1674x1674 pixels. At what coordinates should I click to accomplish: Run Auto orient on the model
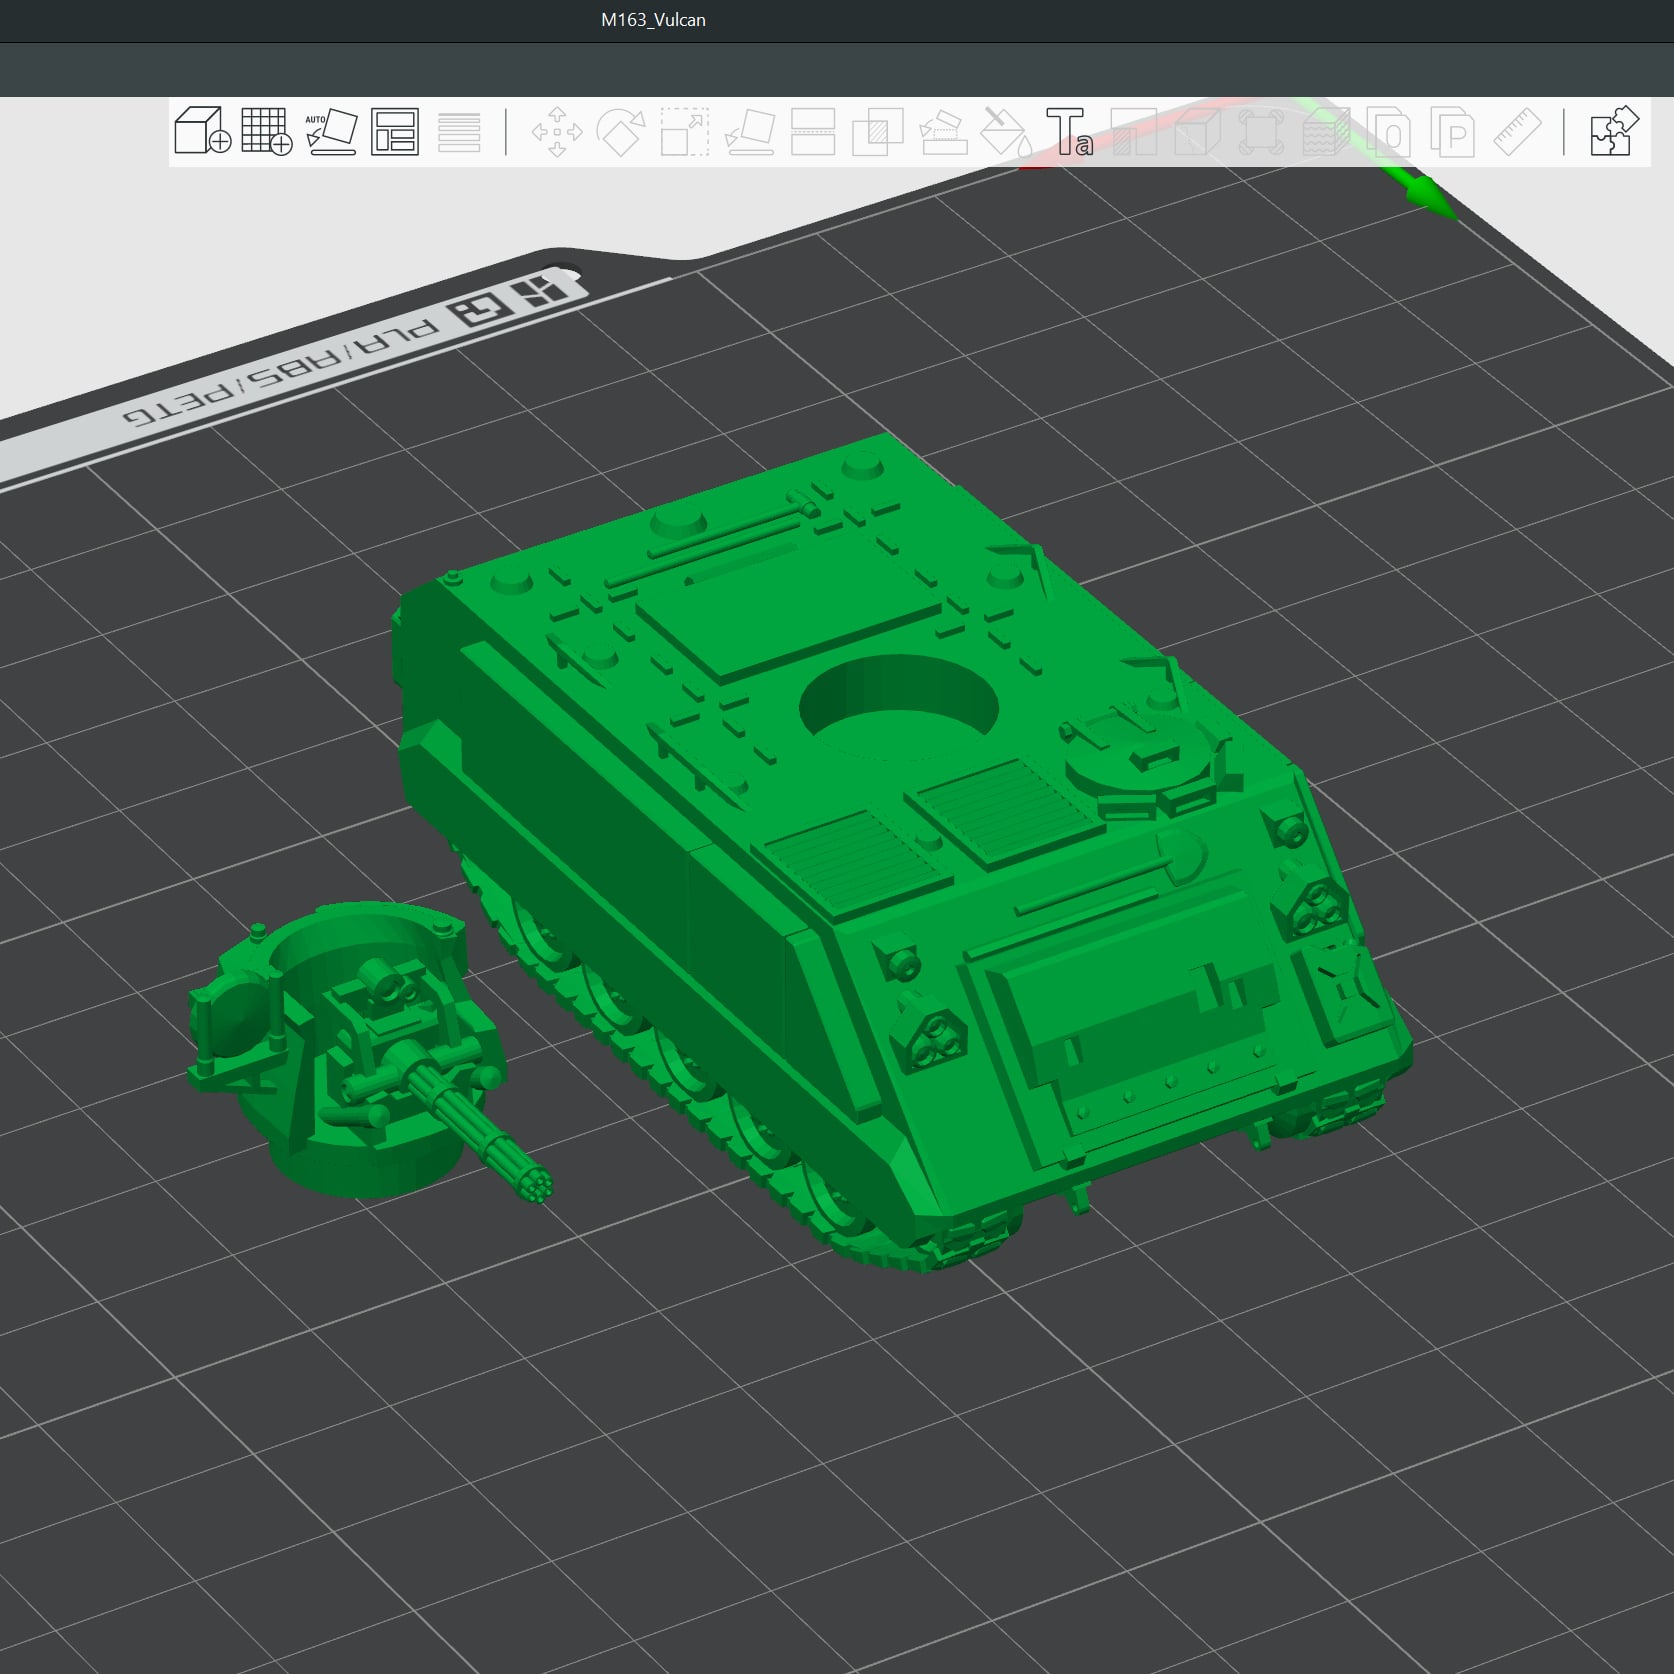331,131
